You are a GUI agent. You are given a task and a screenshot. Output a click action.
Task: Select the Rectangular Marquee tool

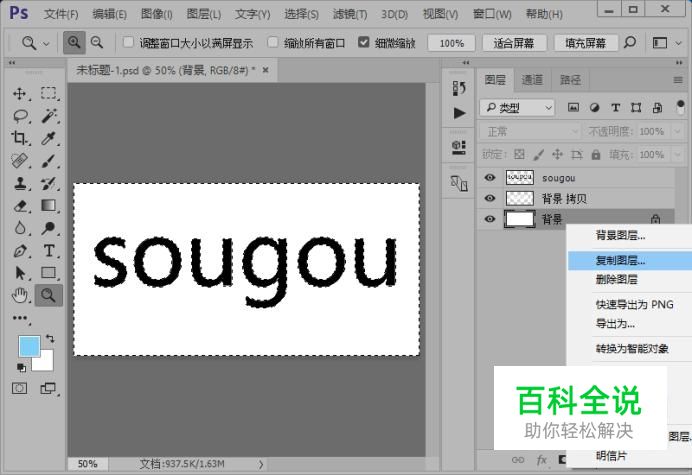(x=49, y=93)
